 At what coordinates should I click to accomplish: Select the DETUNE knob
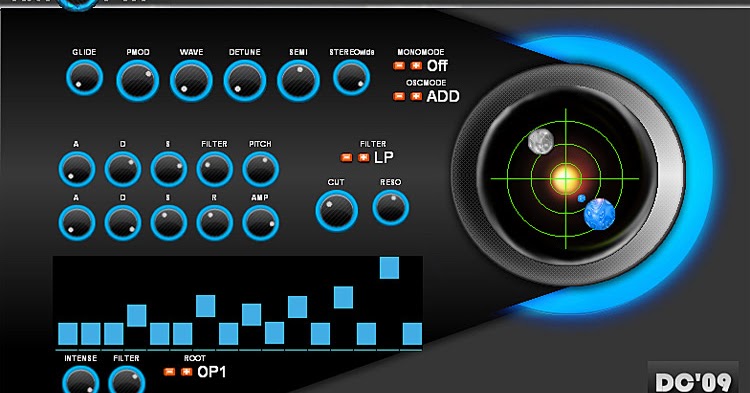[245, 80]
